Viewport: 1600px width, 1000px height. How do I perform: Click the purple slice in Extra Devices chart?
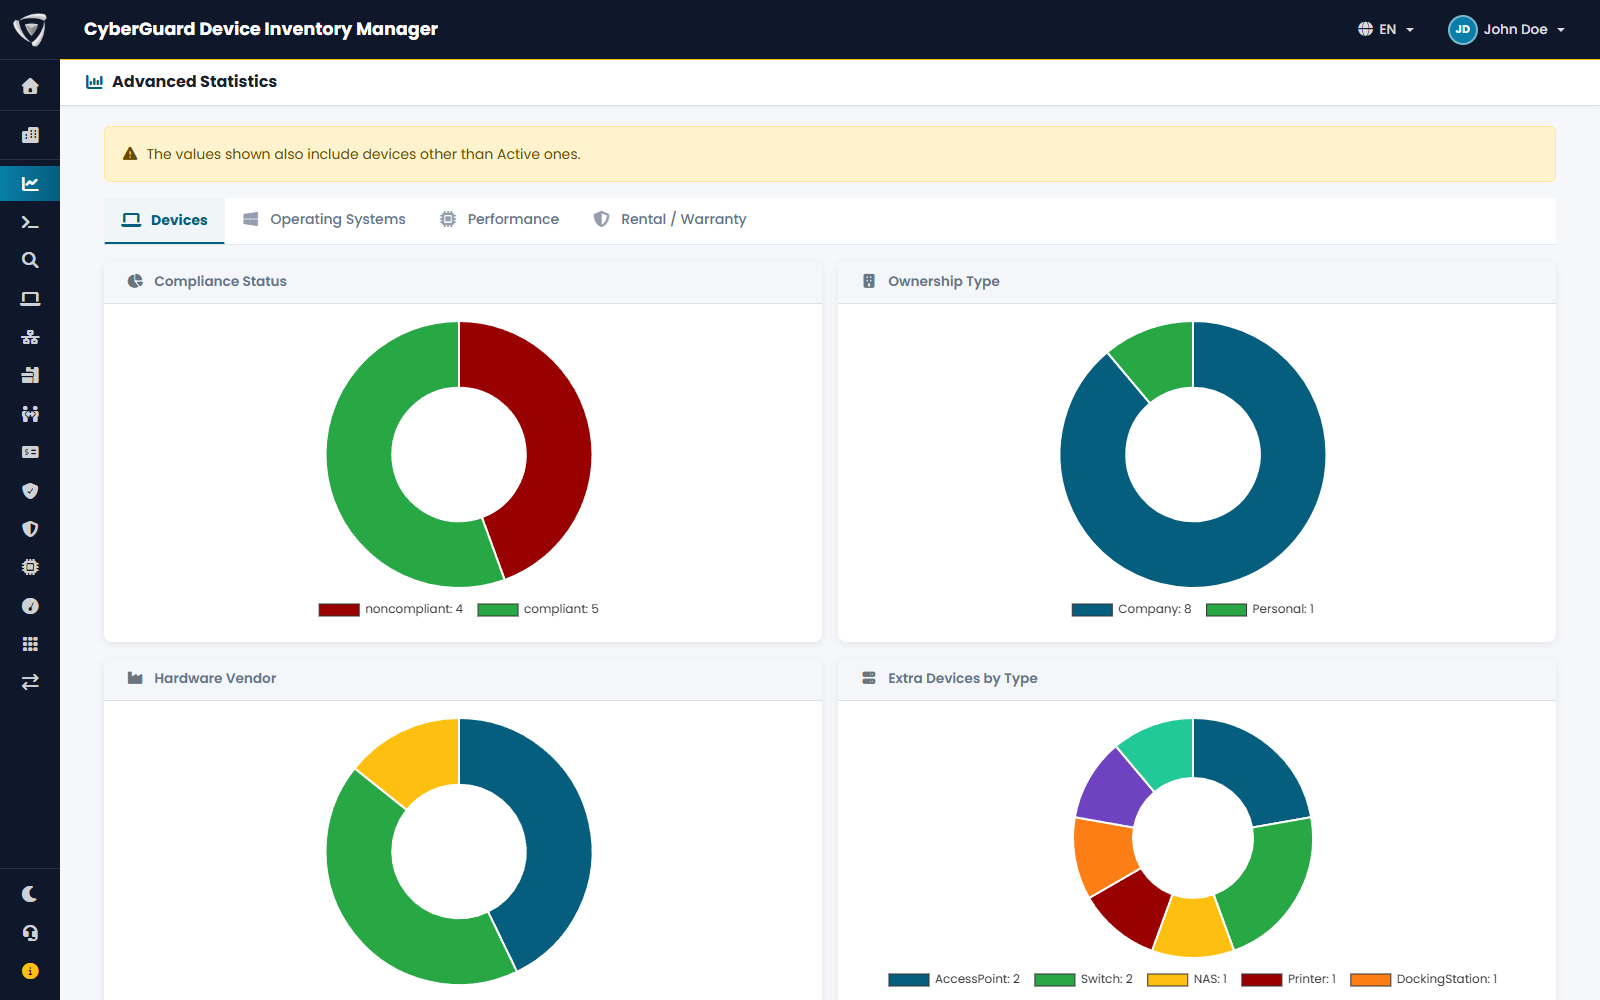point(1115,789)
